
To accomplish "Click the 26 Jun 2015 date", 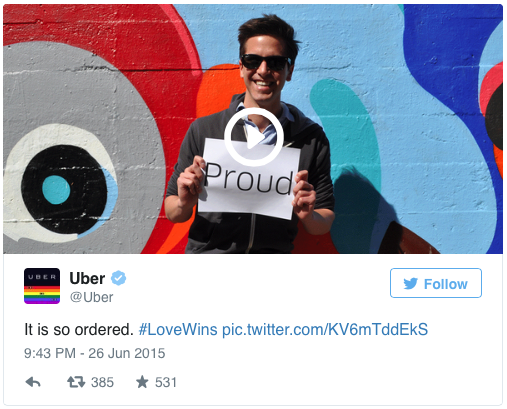I will pos(127,353).
